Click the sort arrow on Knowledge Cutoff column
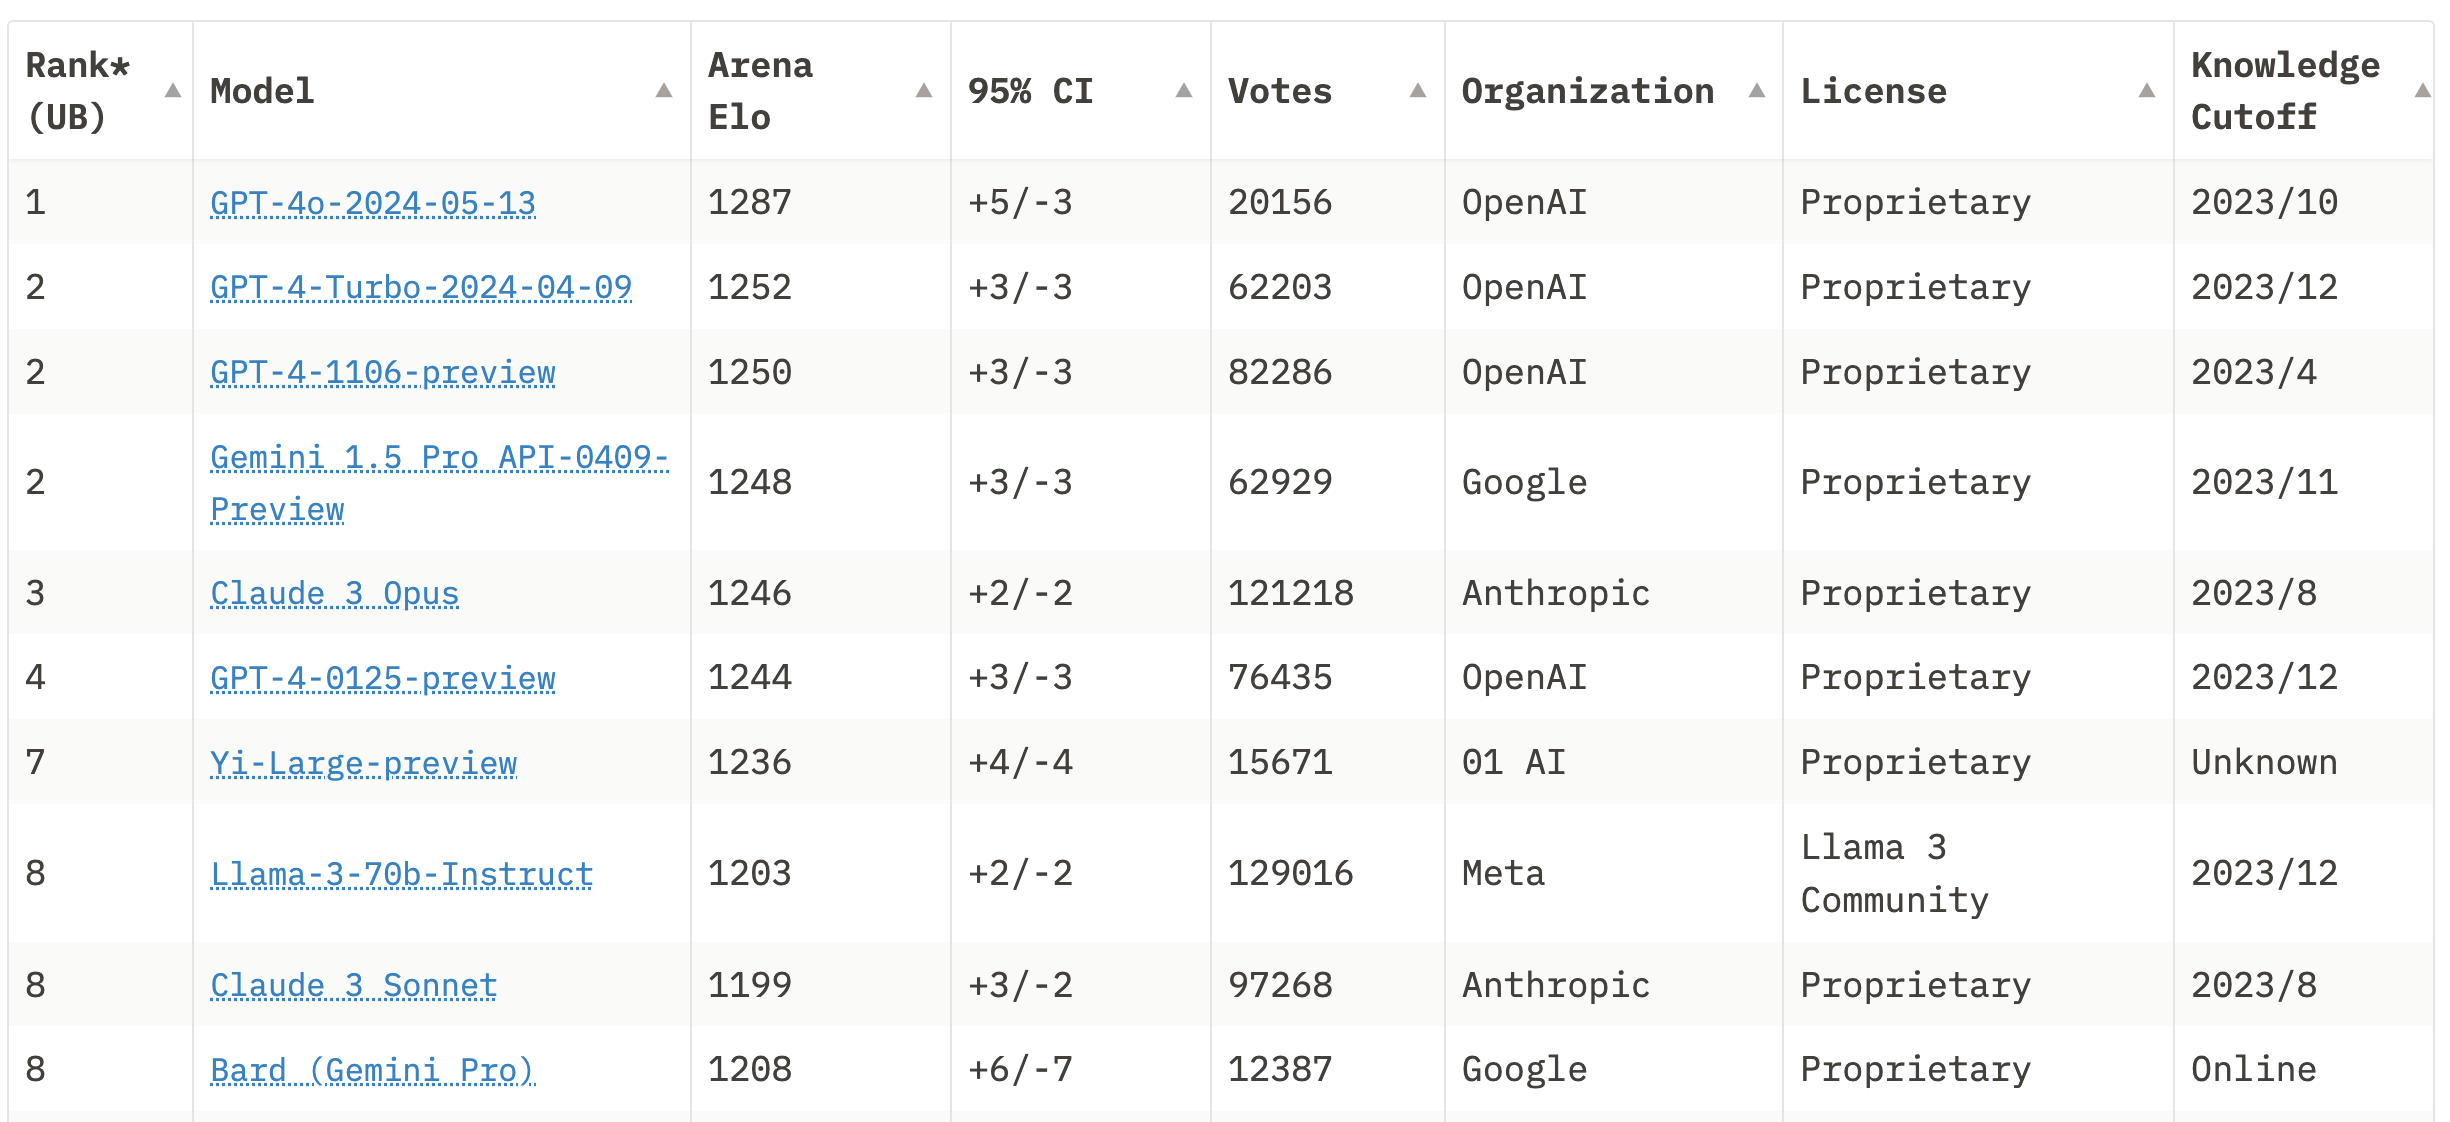Viewport: 2450px width, 1122px height. pos(2422,90)
